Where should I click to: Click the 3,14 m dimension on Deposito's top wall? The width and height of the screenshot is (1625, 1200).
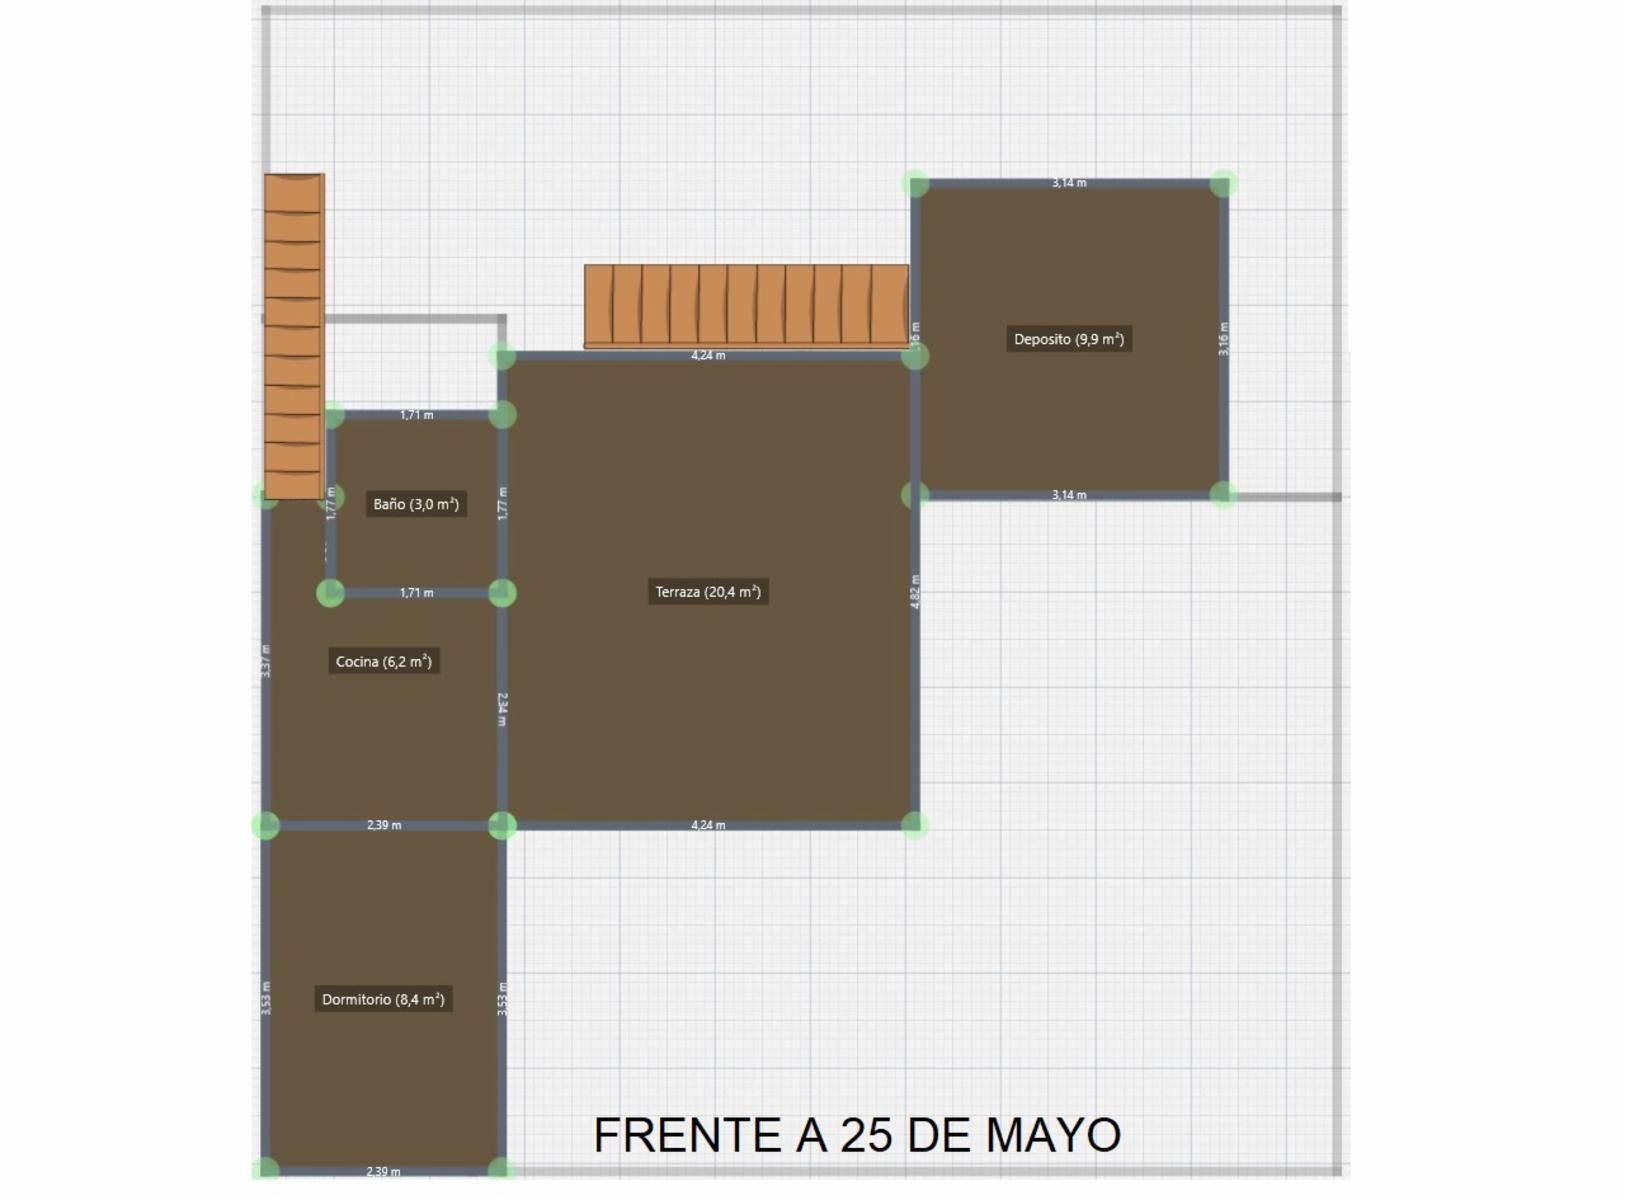[1069, 183]
